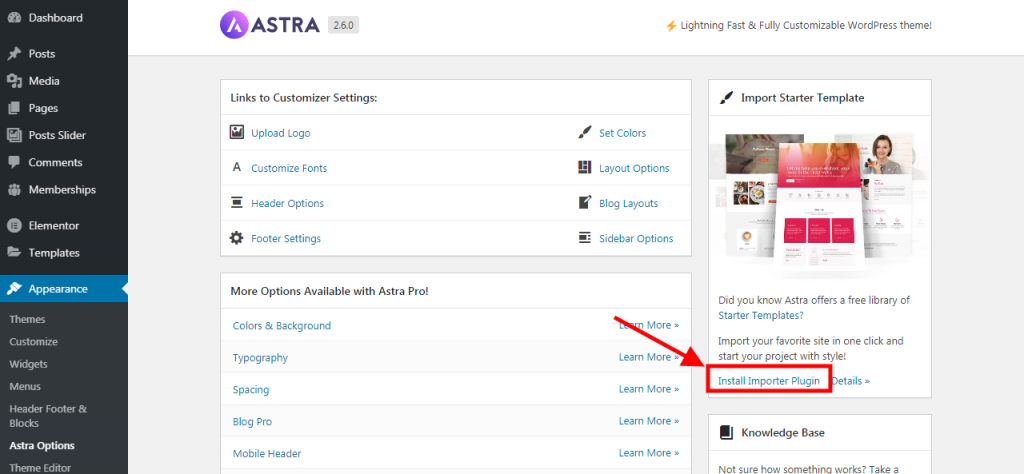Click the Blog Layouts edit icon
Image resolution: width=1024 pixels, height=474 pixels.
pos(584,202)
